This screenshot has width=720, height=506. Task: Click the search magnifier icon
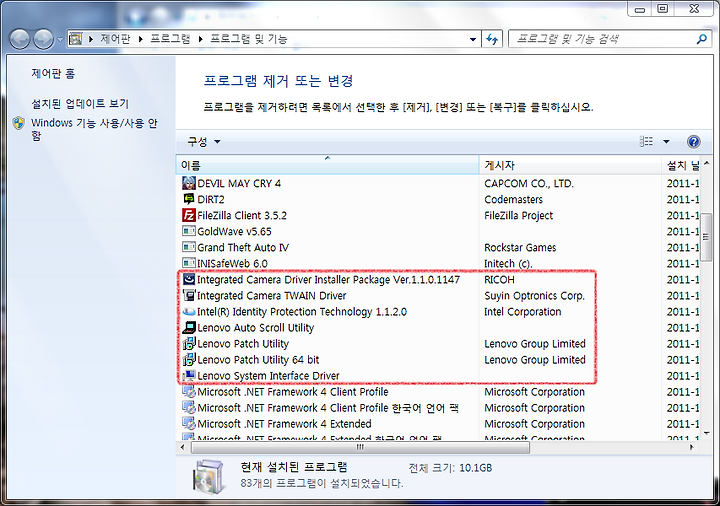click(x=701, y=39)
